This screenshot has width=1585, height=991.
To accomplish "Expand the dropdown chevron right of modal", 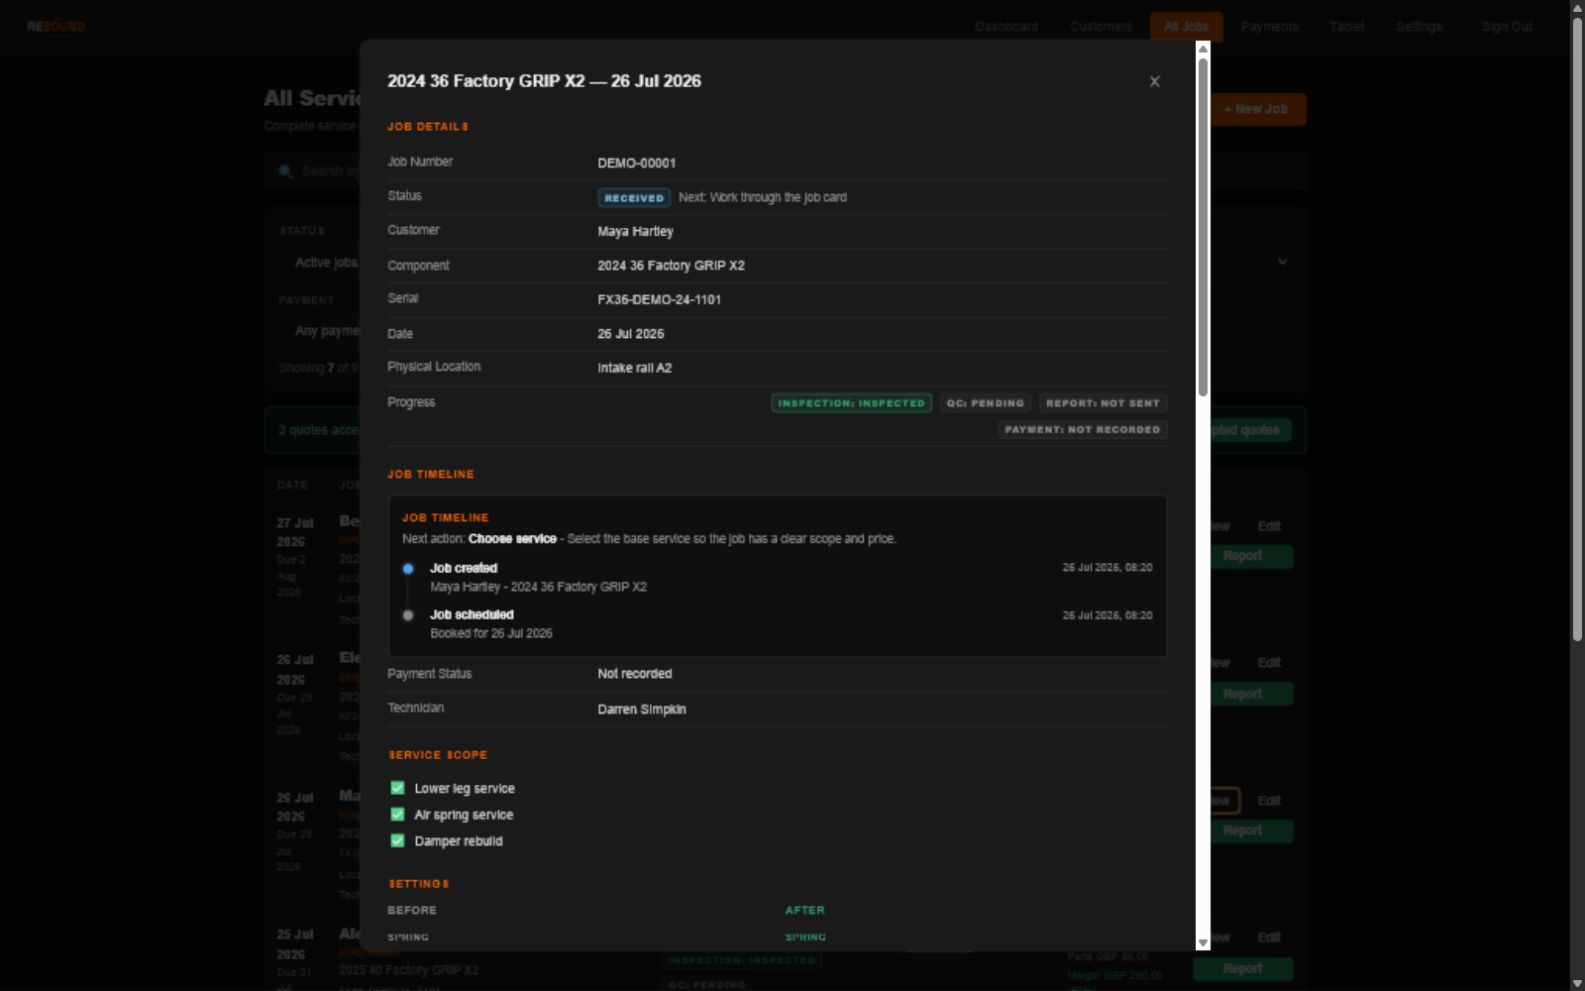I will [1282, 262].
